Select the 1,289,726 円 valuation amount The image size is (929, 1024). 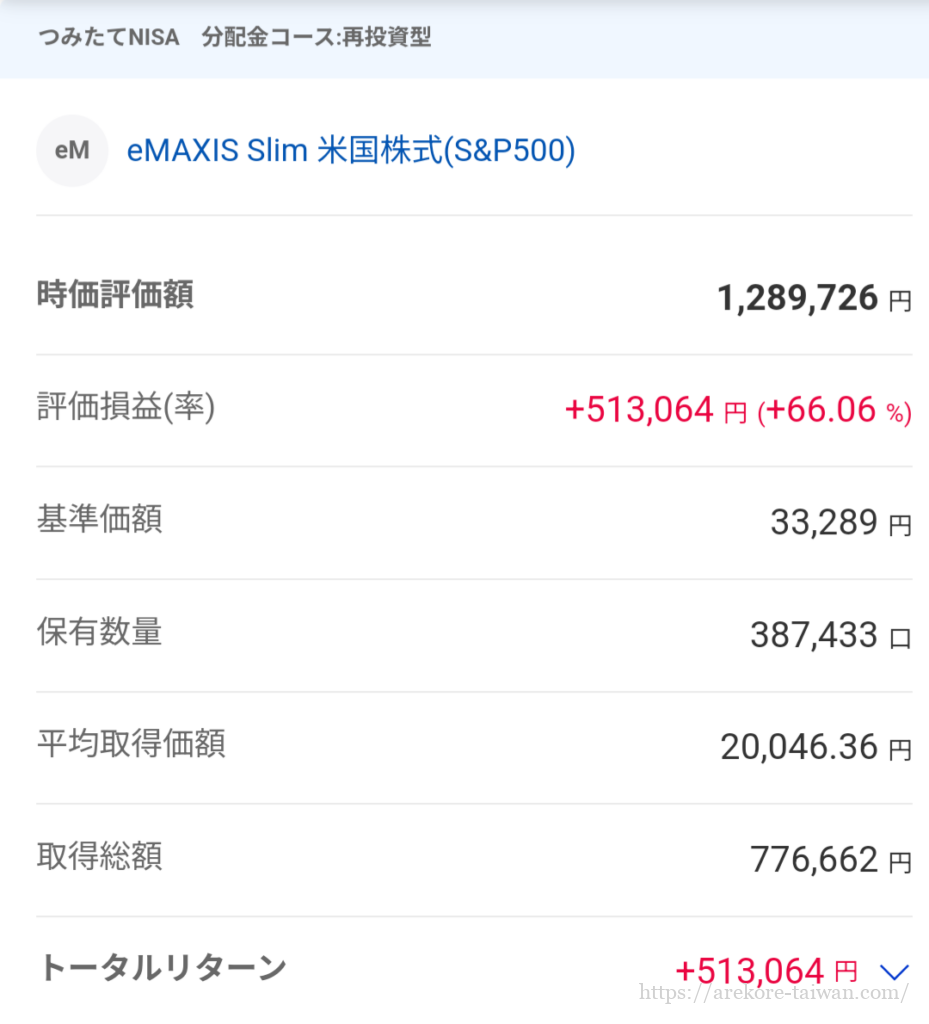coord(814,298)
